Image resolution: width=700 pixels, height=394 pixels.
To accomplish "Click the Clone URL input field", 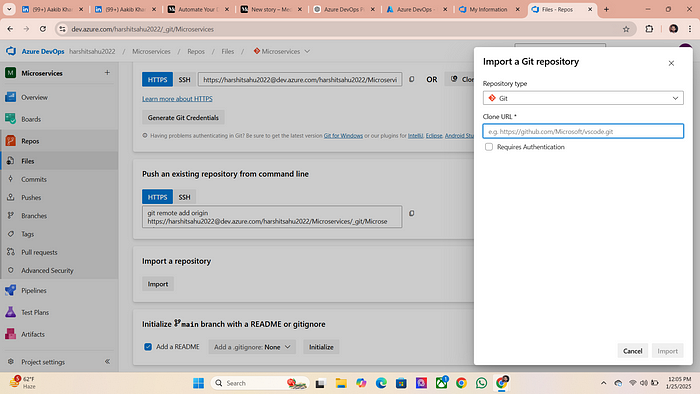I will coord(583,131).
